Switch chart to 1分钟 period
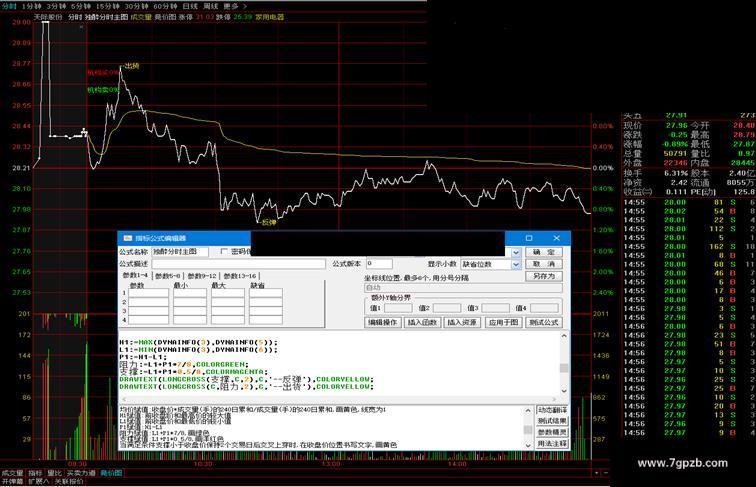The height and width of the screenshot is (487, 756). (31, 6)
